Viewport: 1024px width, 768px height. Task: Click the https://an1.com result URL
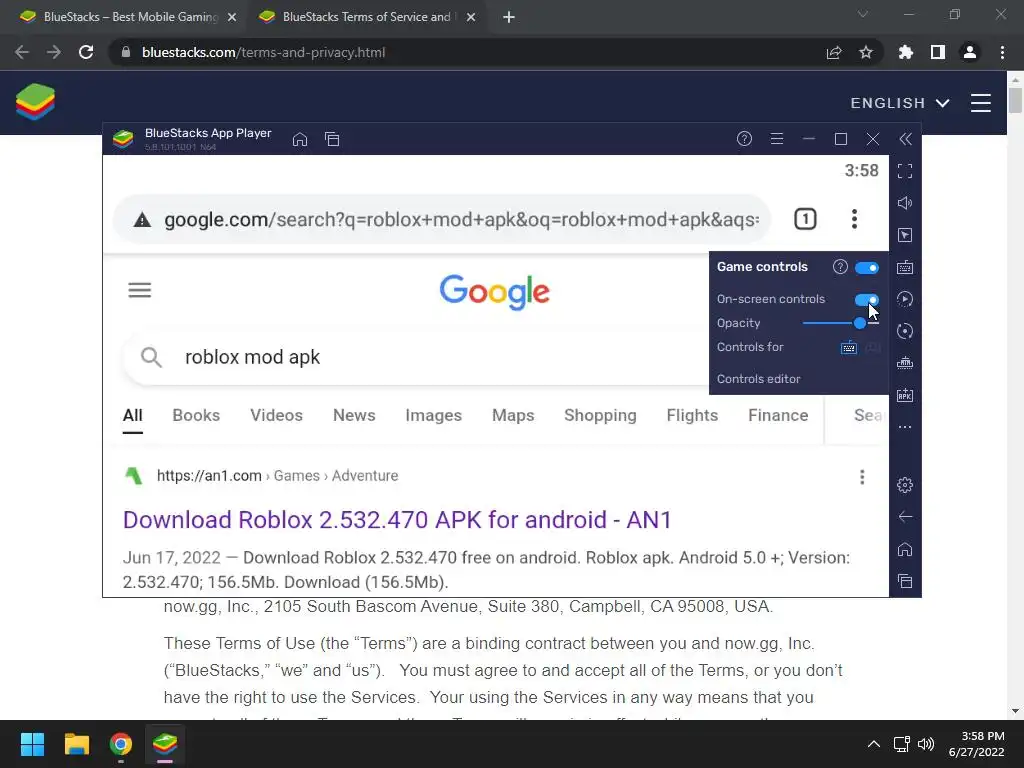pyautogui.click(x=209, y=476)
